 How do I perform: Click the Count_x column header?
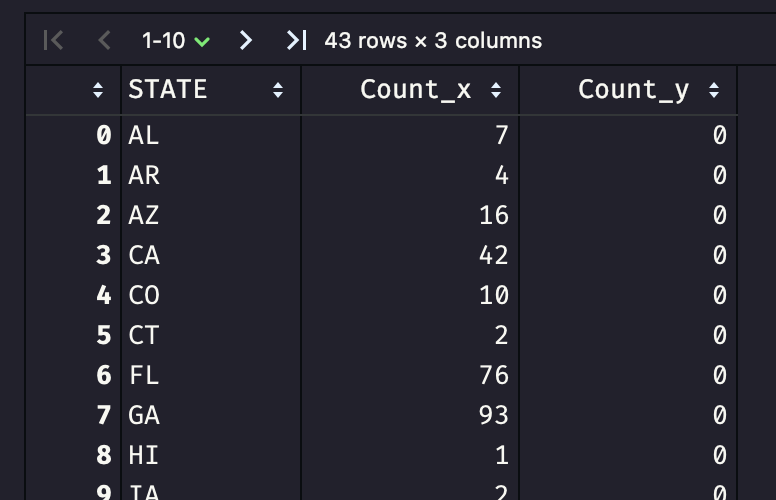pyautogui.click(x=415, y=90)
